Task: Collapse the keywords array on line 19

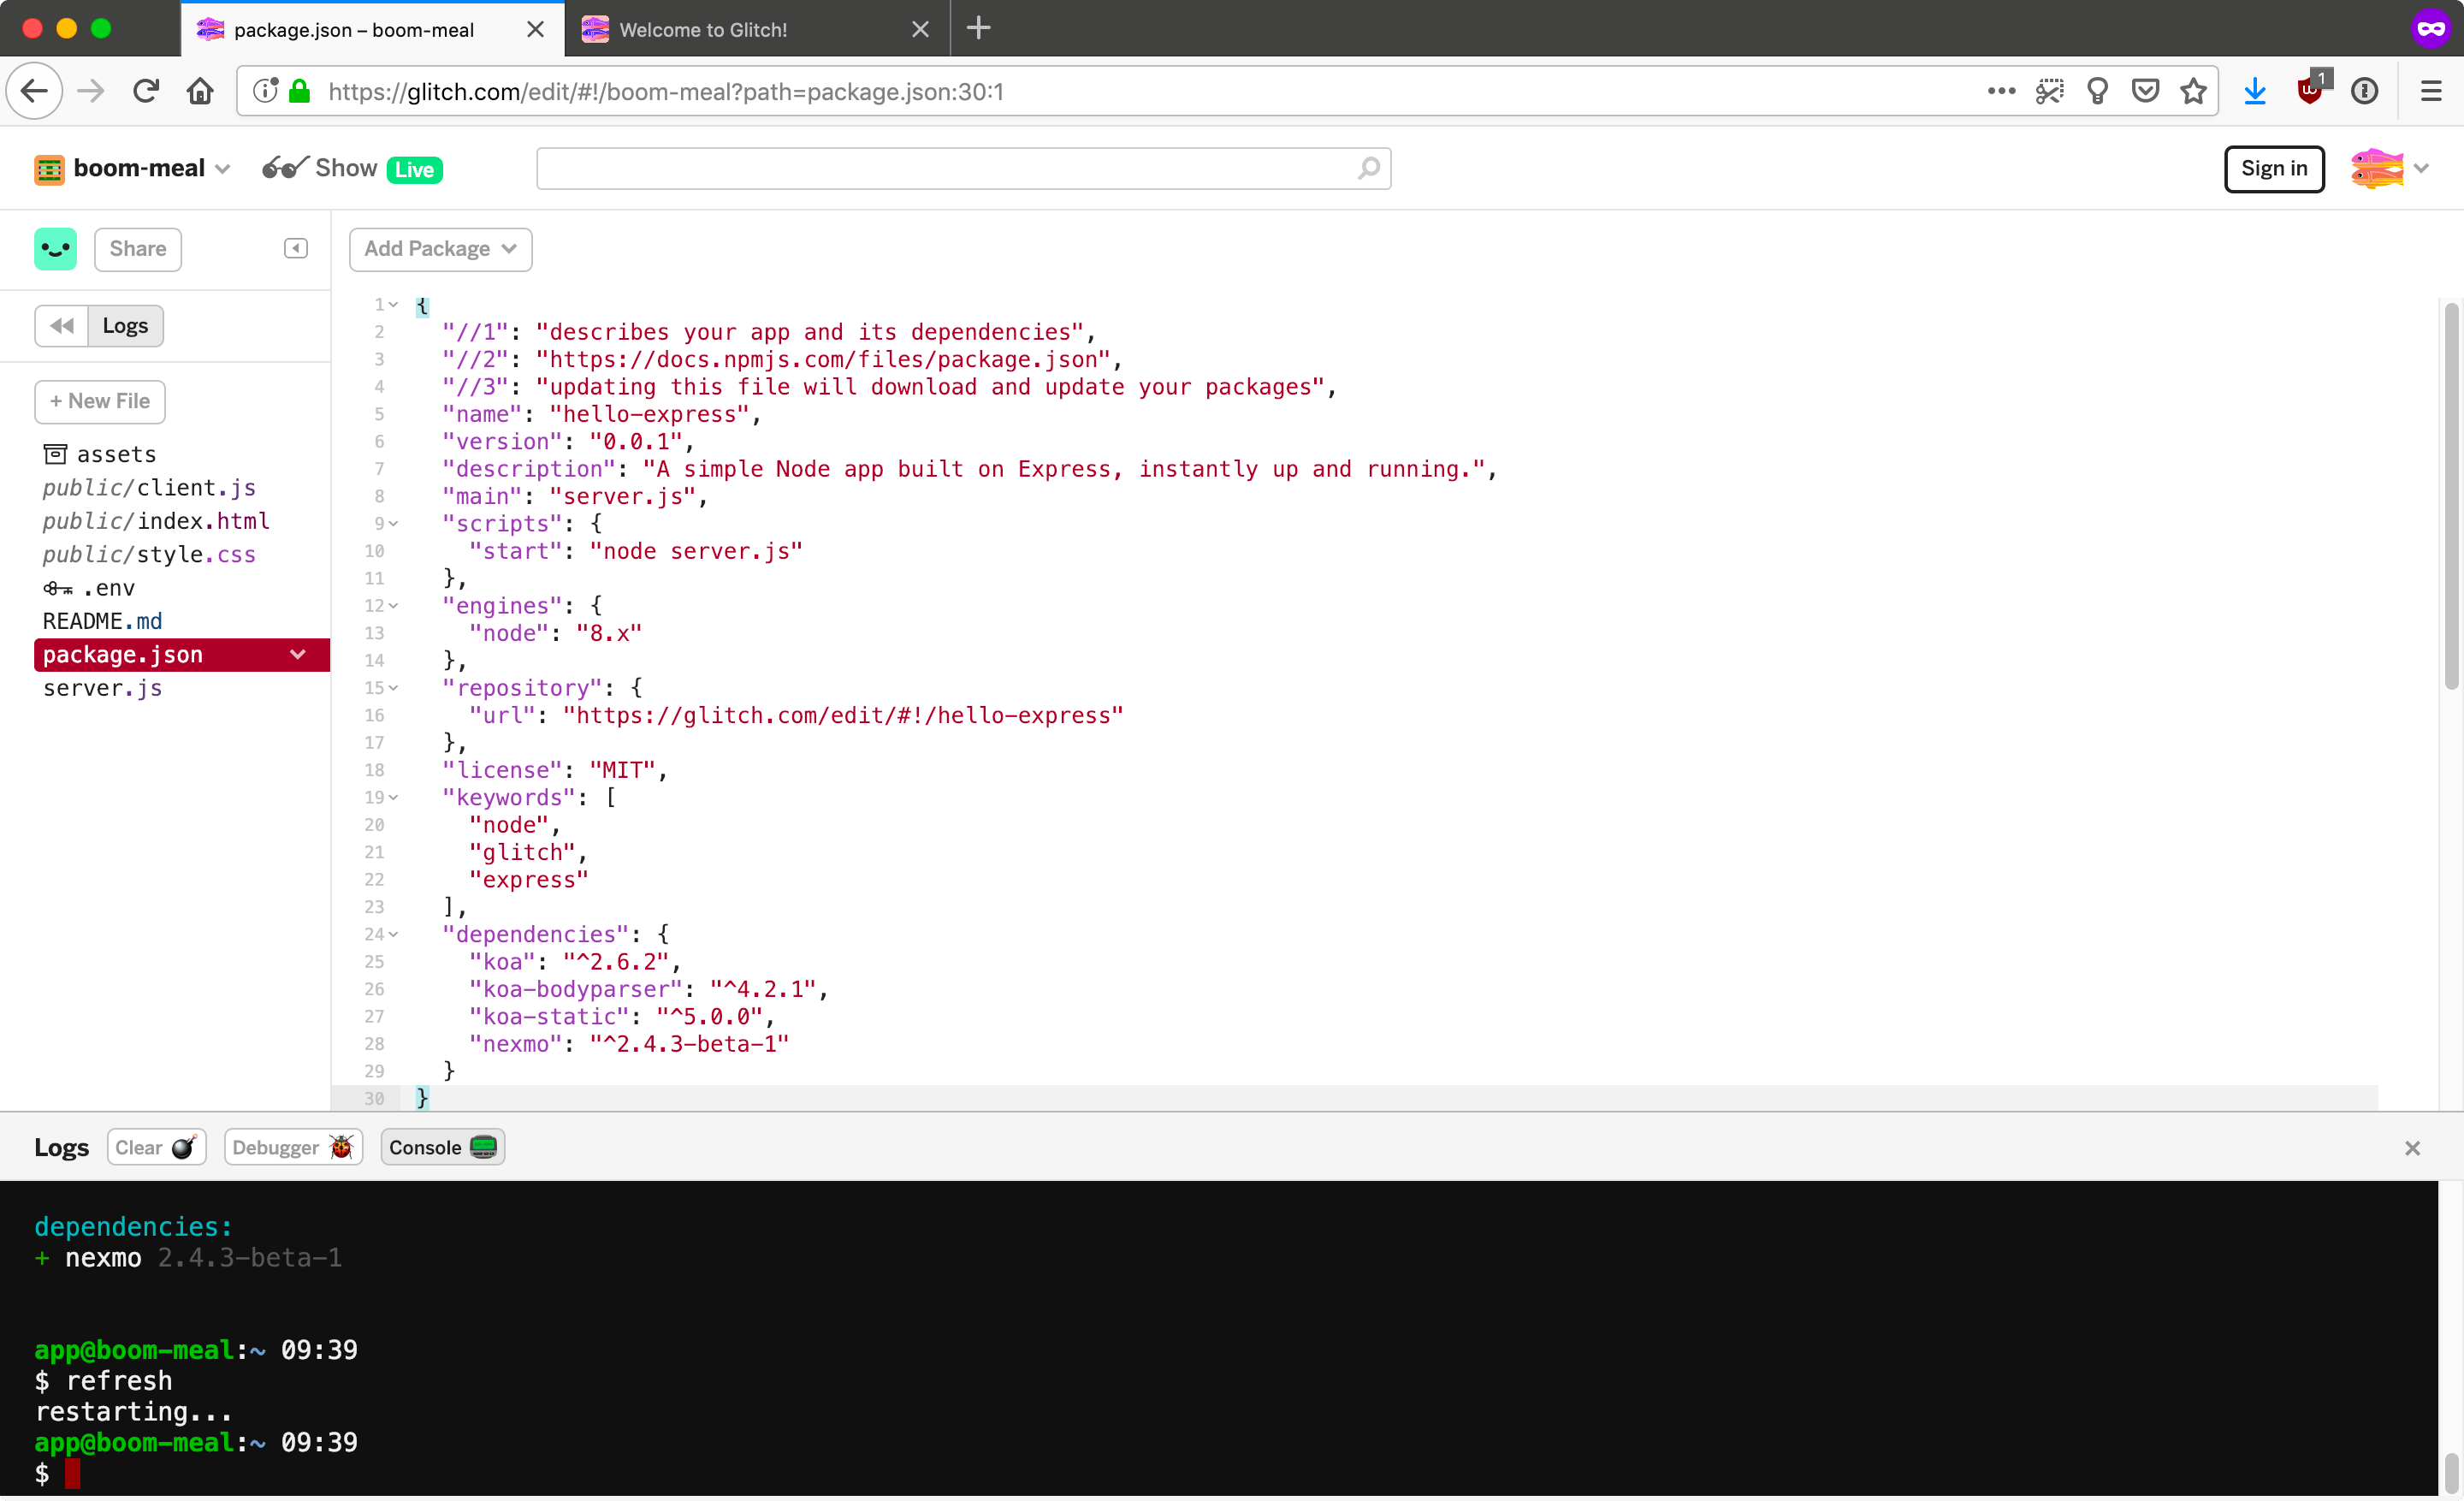Action: click(394, 797)
